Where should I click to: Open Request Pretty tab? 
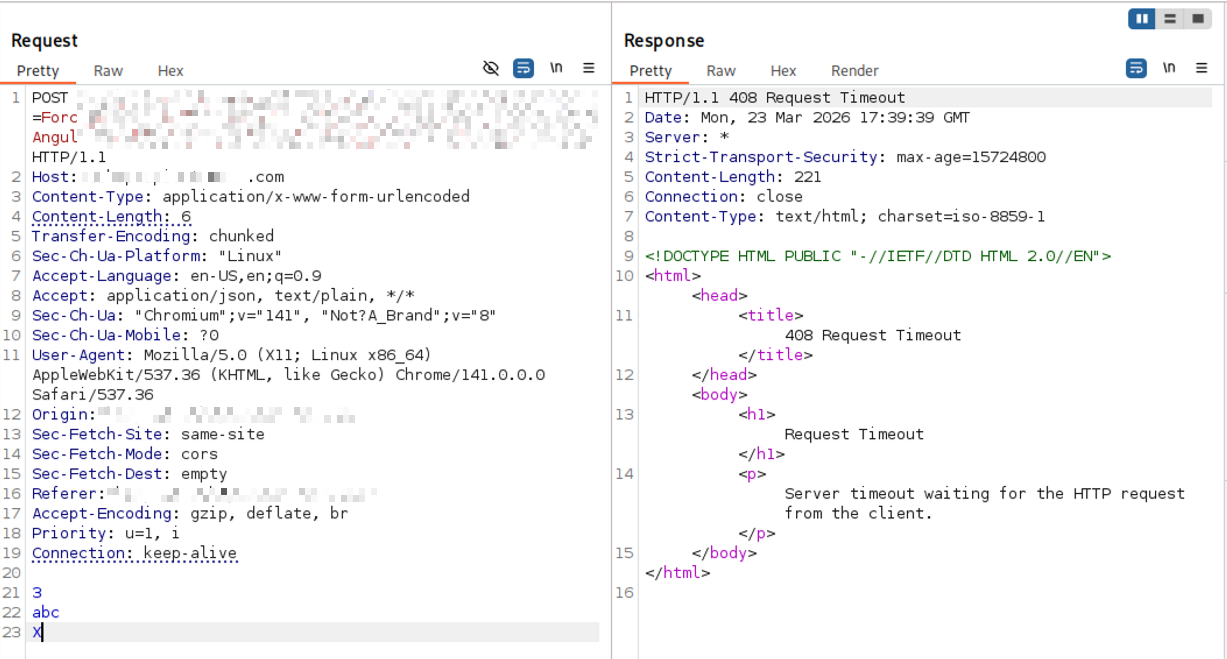[38, 71]
